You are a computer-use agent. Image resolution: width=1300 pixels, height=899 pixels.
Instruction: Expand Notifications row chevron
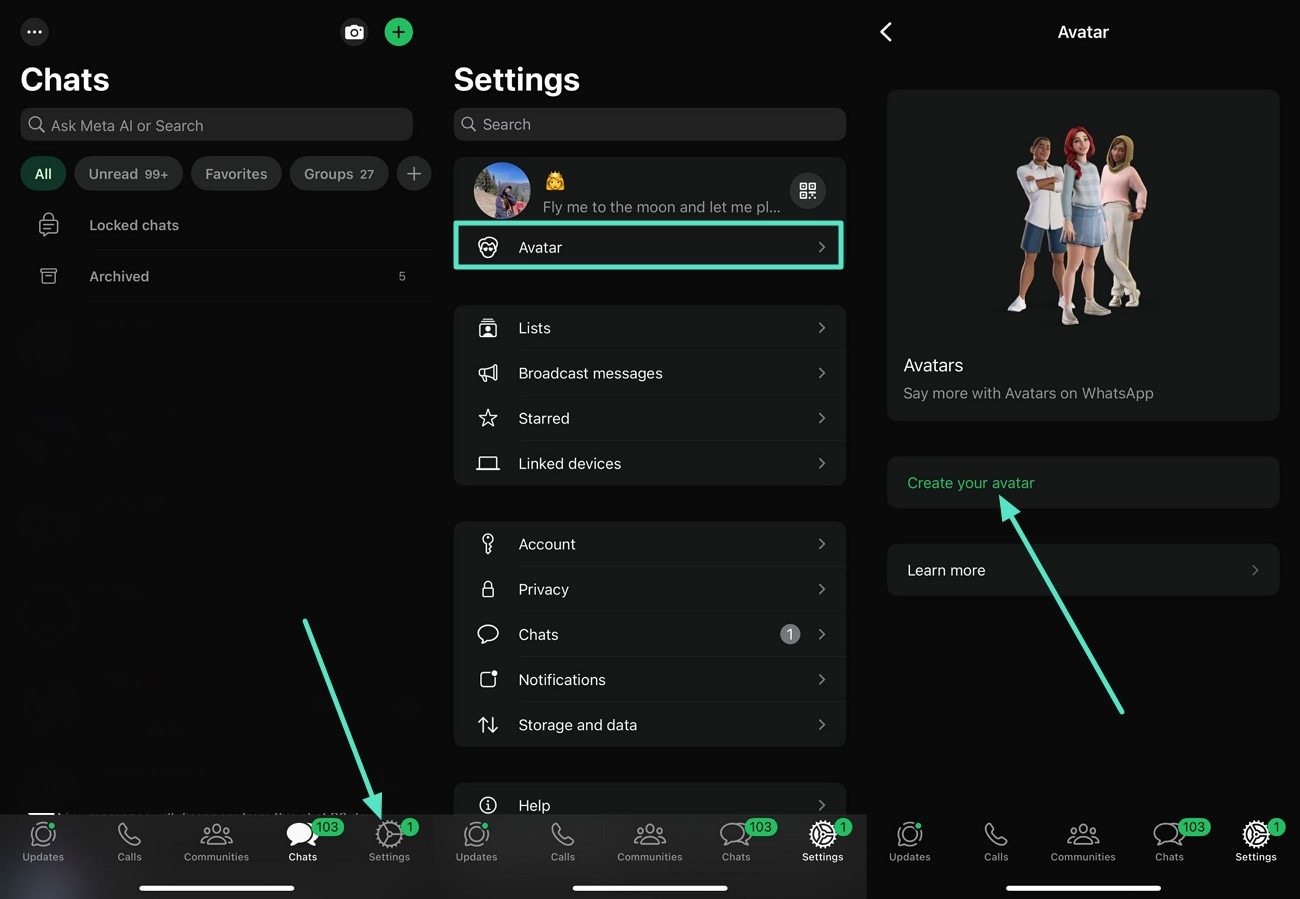click(x=822, y=679)
